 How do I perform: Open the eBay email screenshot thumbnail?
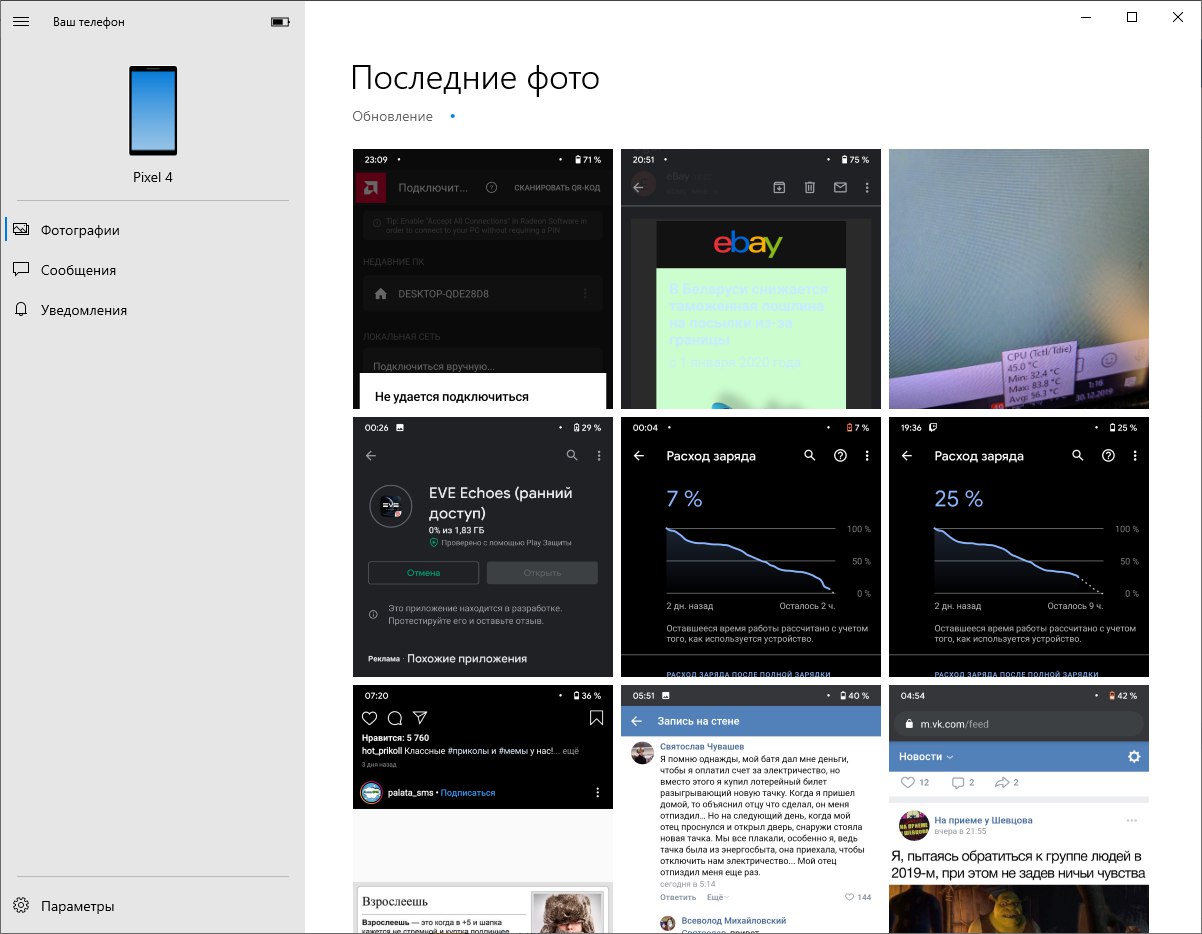point(751,279)
